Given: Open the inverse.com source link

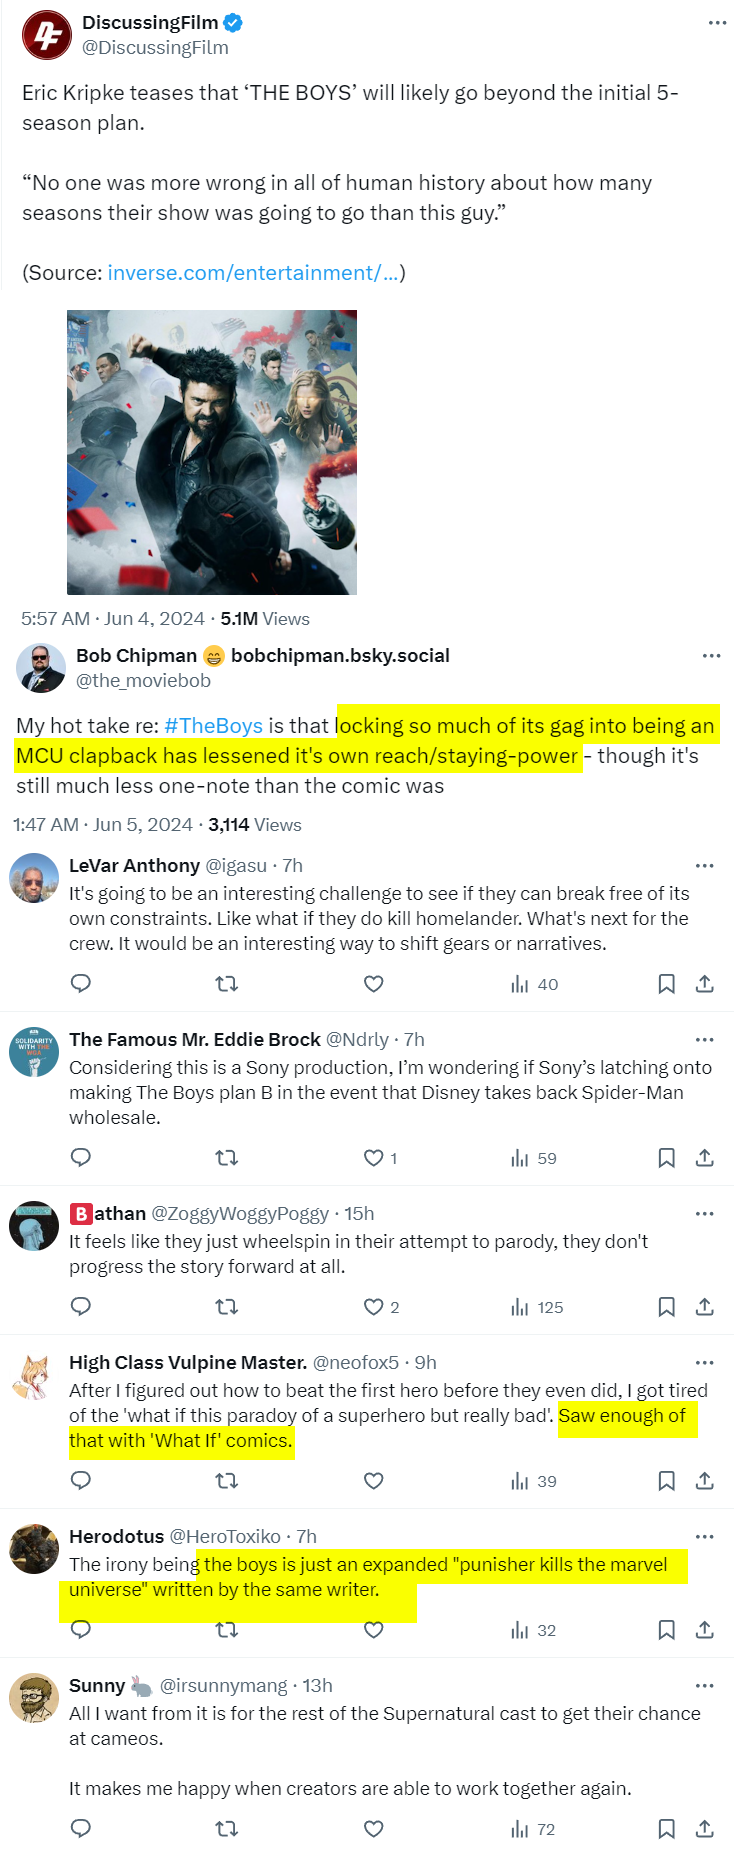Looking at the screenshot, I should click(x=253, y=273).
